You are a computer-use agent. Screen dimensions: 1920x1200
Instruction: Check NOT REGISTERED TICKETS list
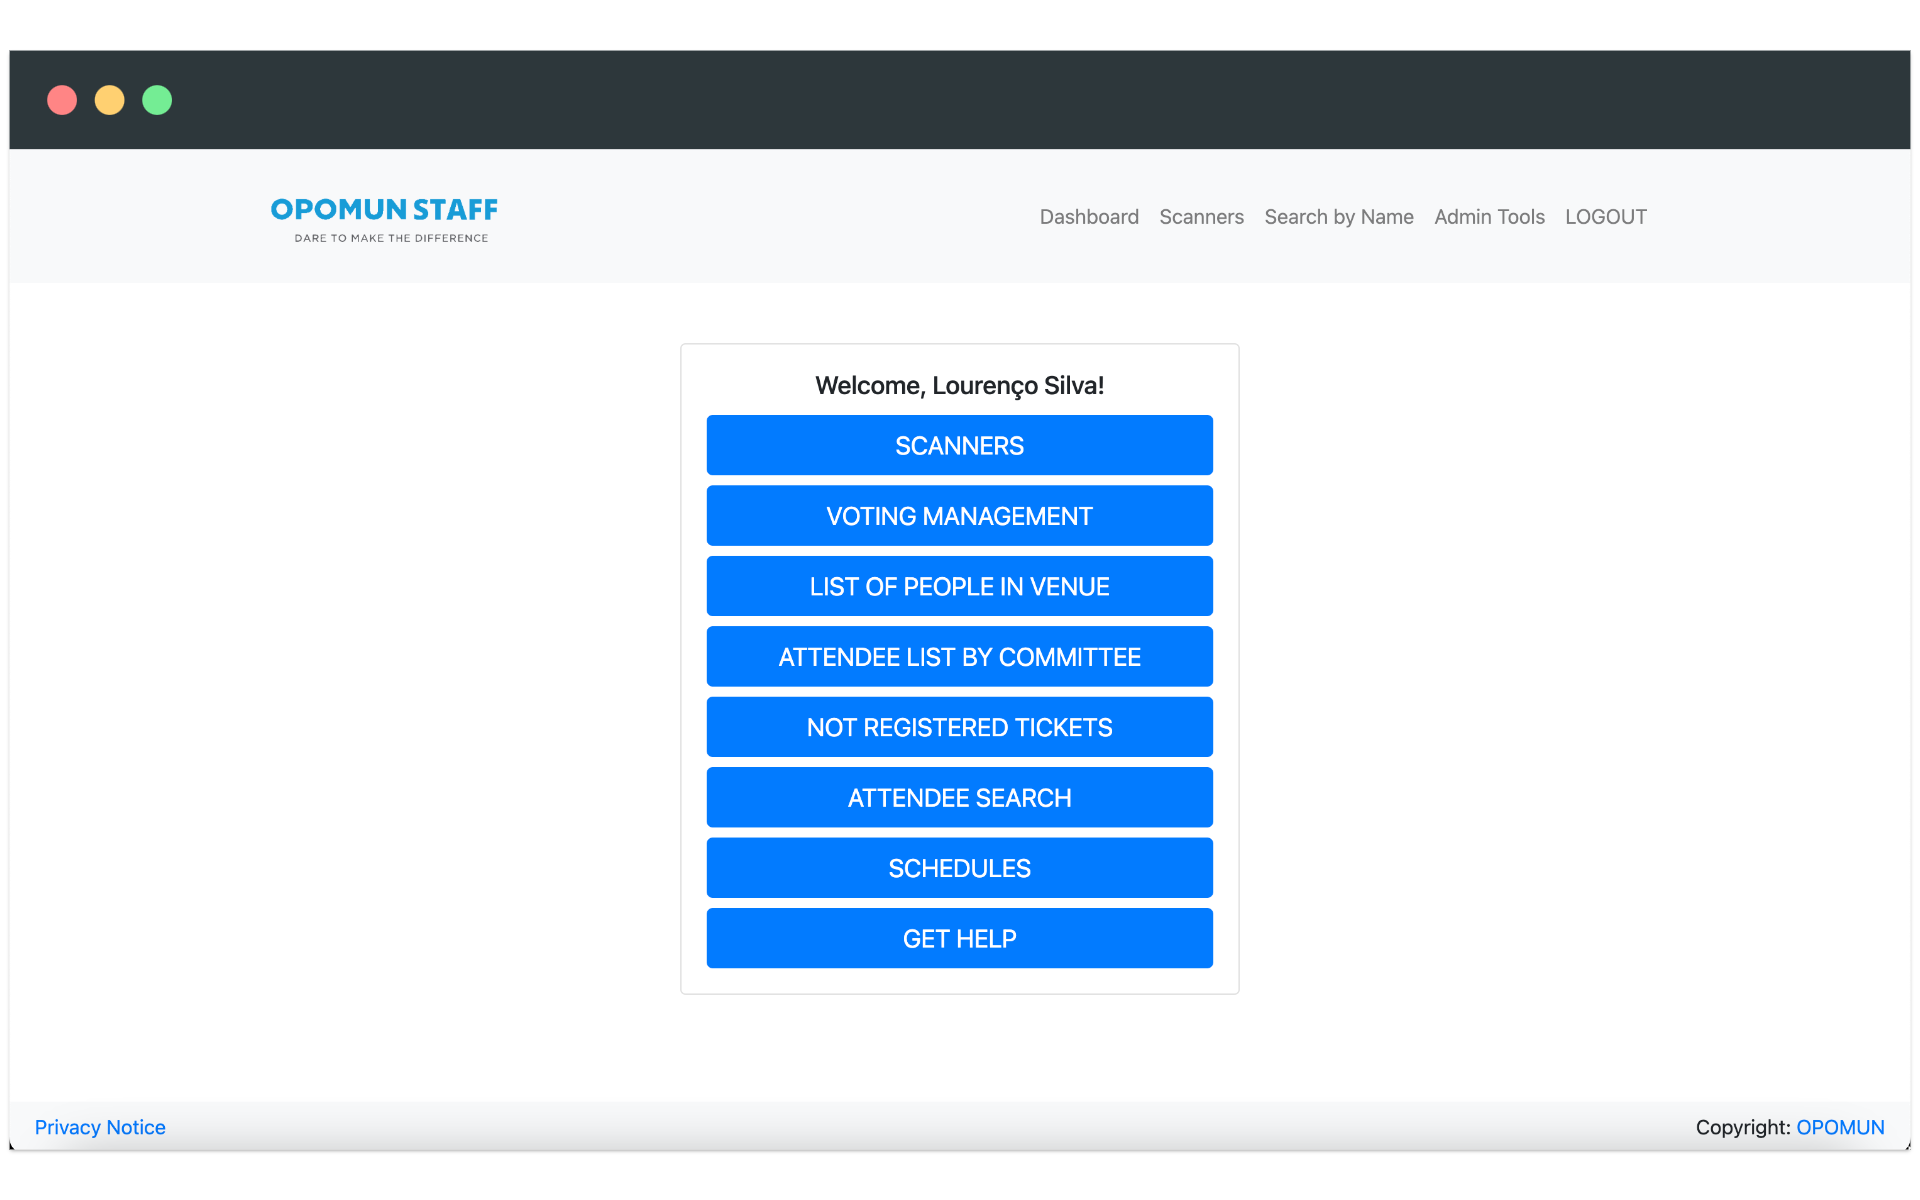tap(959, 727)
